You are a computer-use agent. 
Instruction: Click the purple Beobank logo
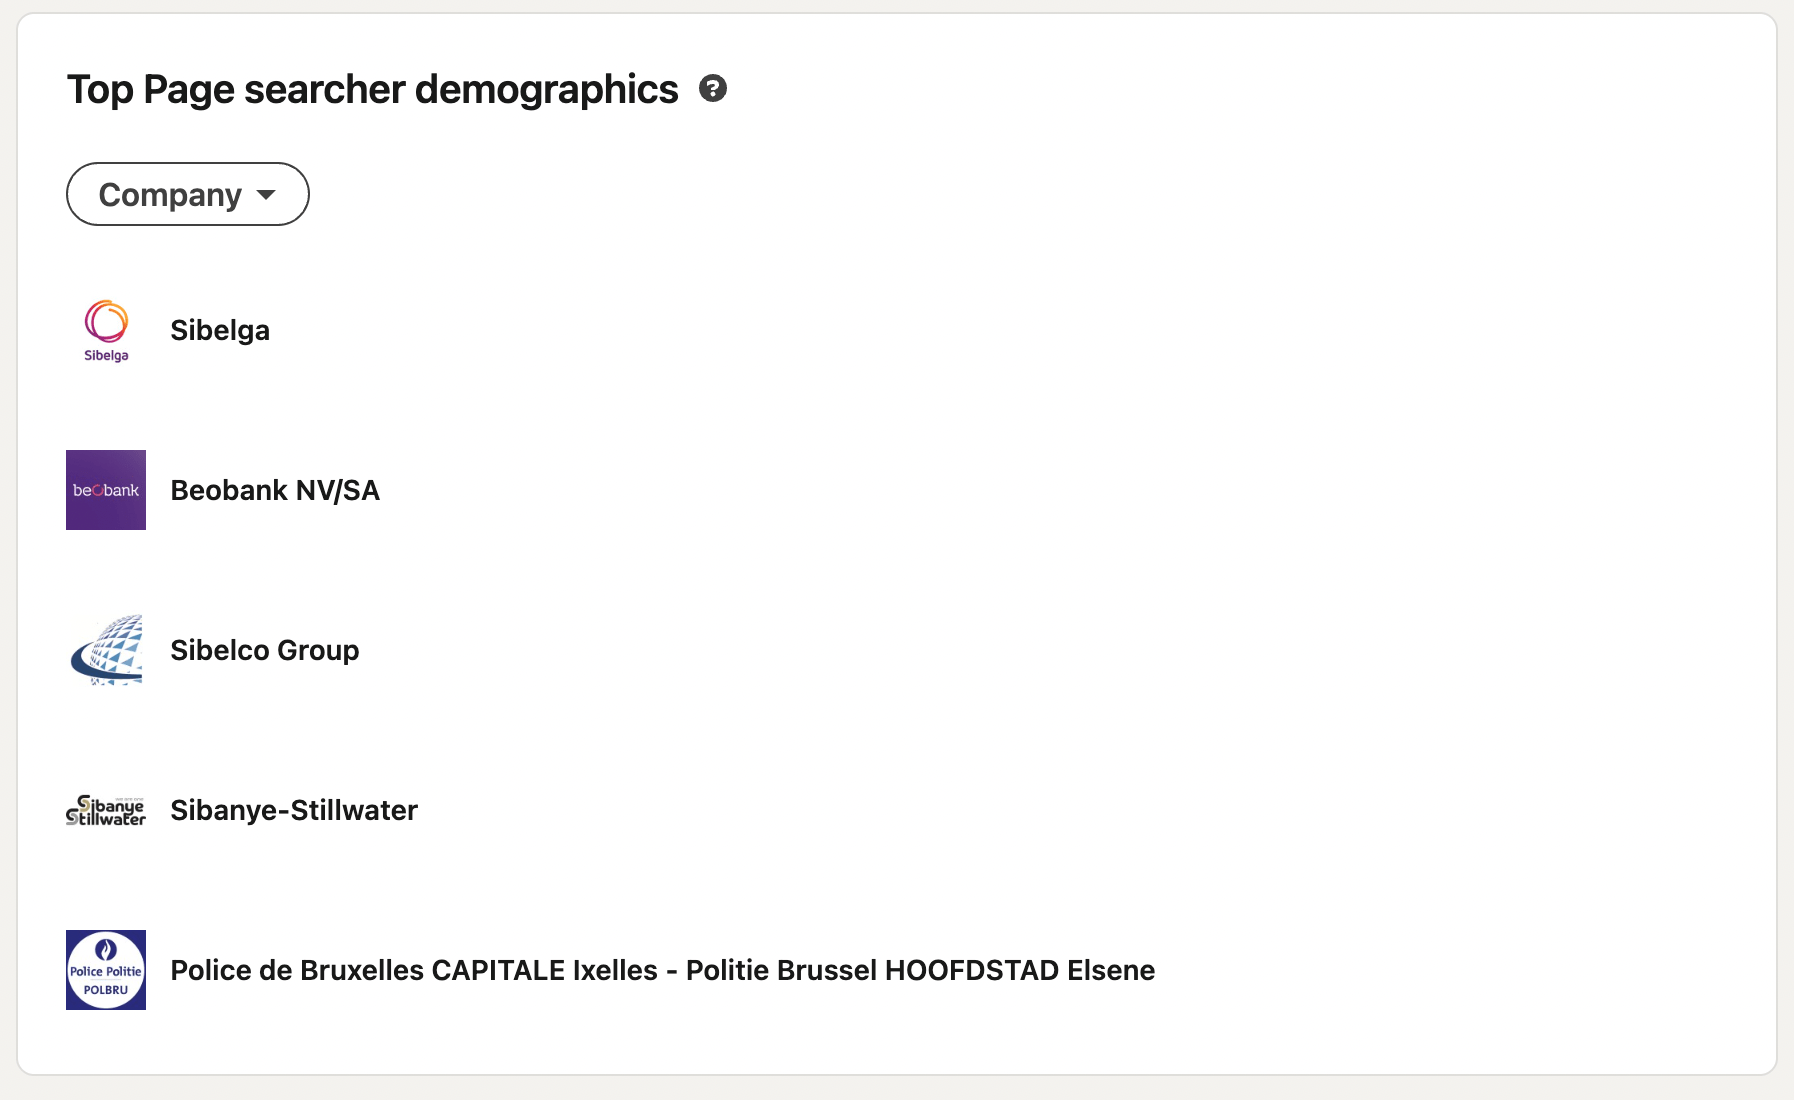pyautogui.click(x=106, y=490)
